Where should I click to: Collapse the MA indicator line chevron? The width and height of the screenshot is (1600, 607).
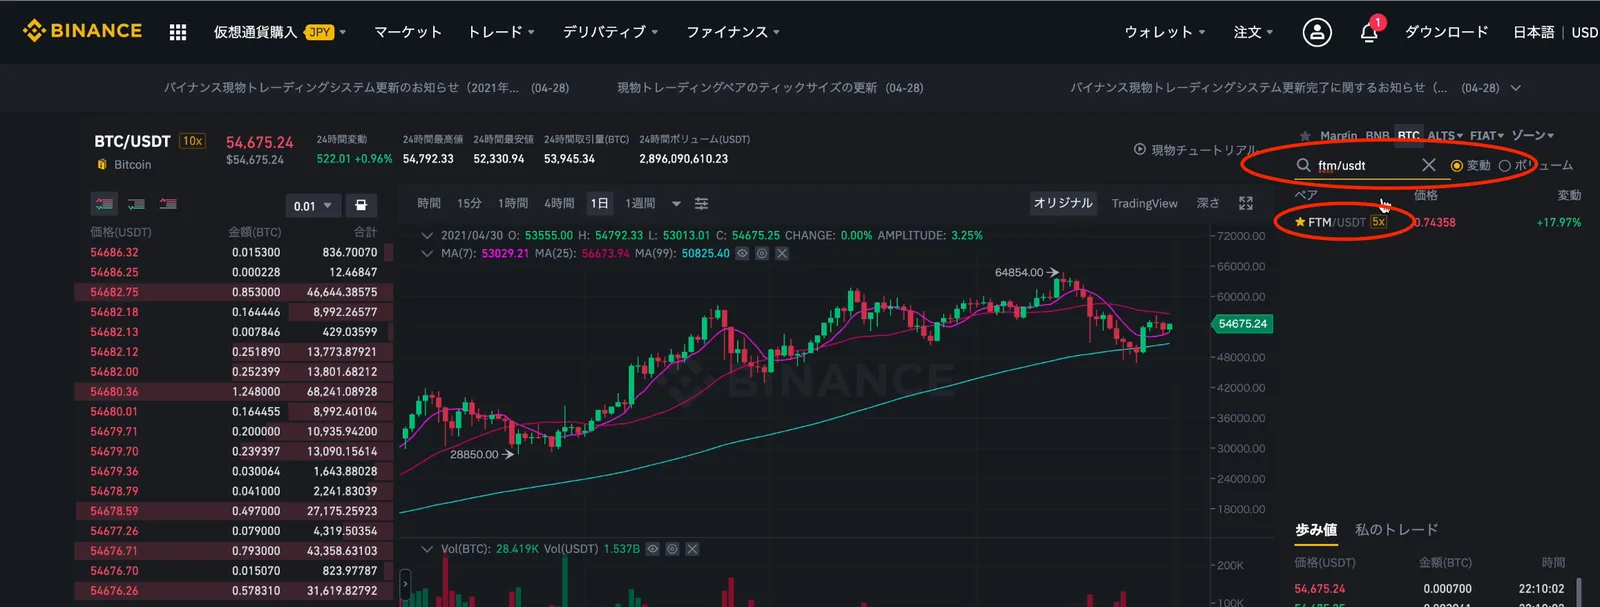click(x=427, y=254)
